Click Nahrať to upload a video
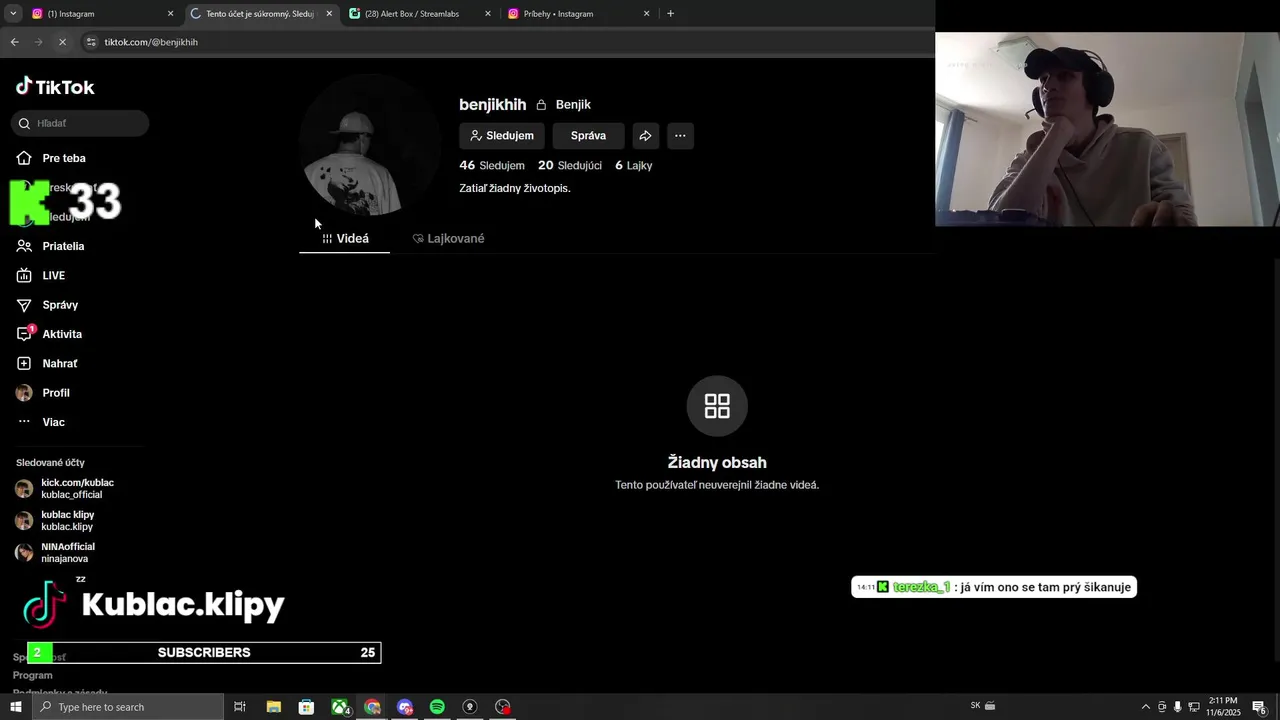 60,363
